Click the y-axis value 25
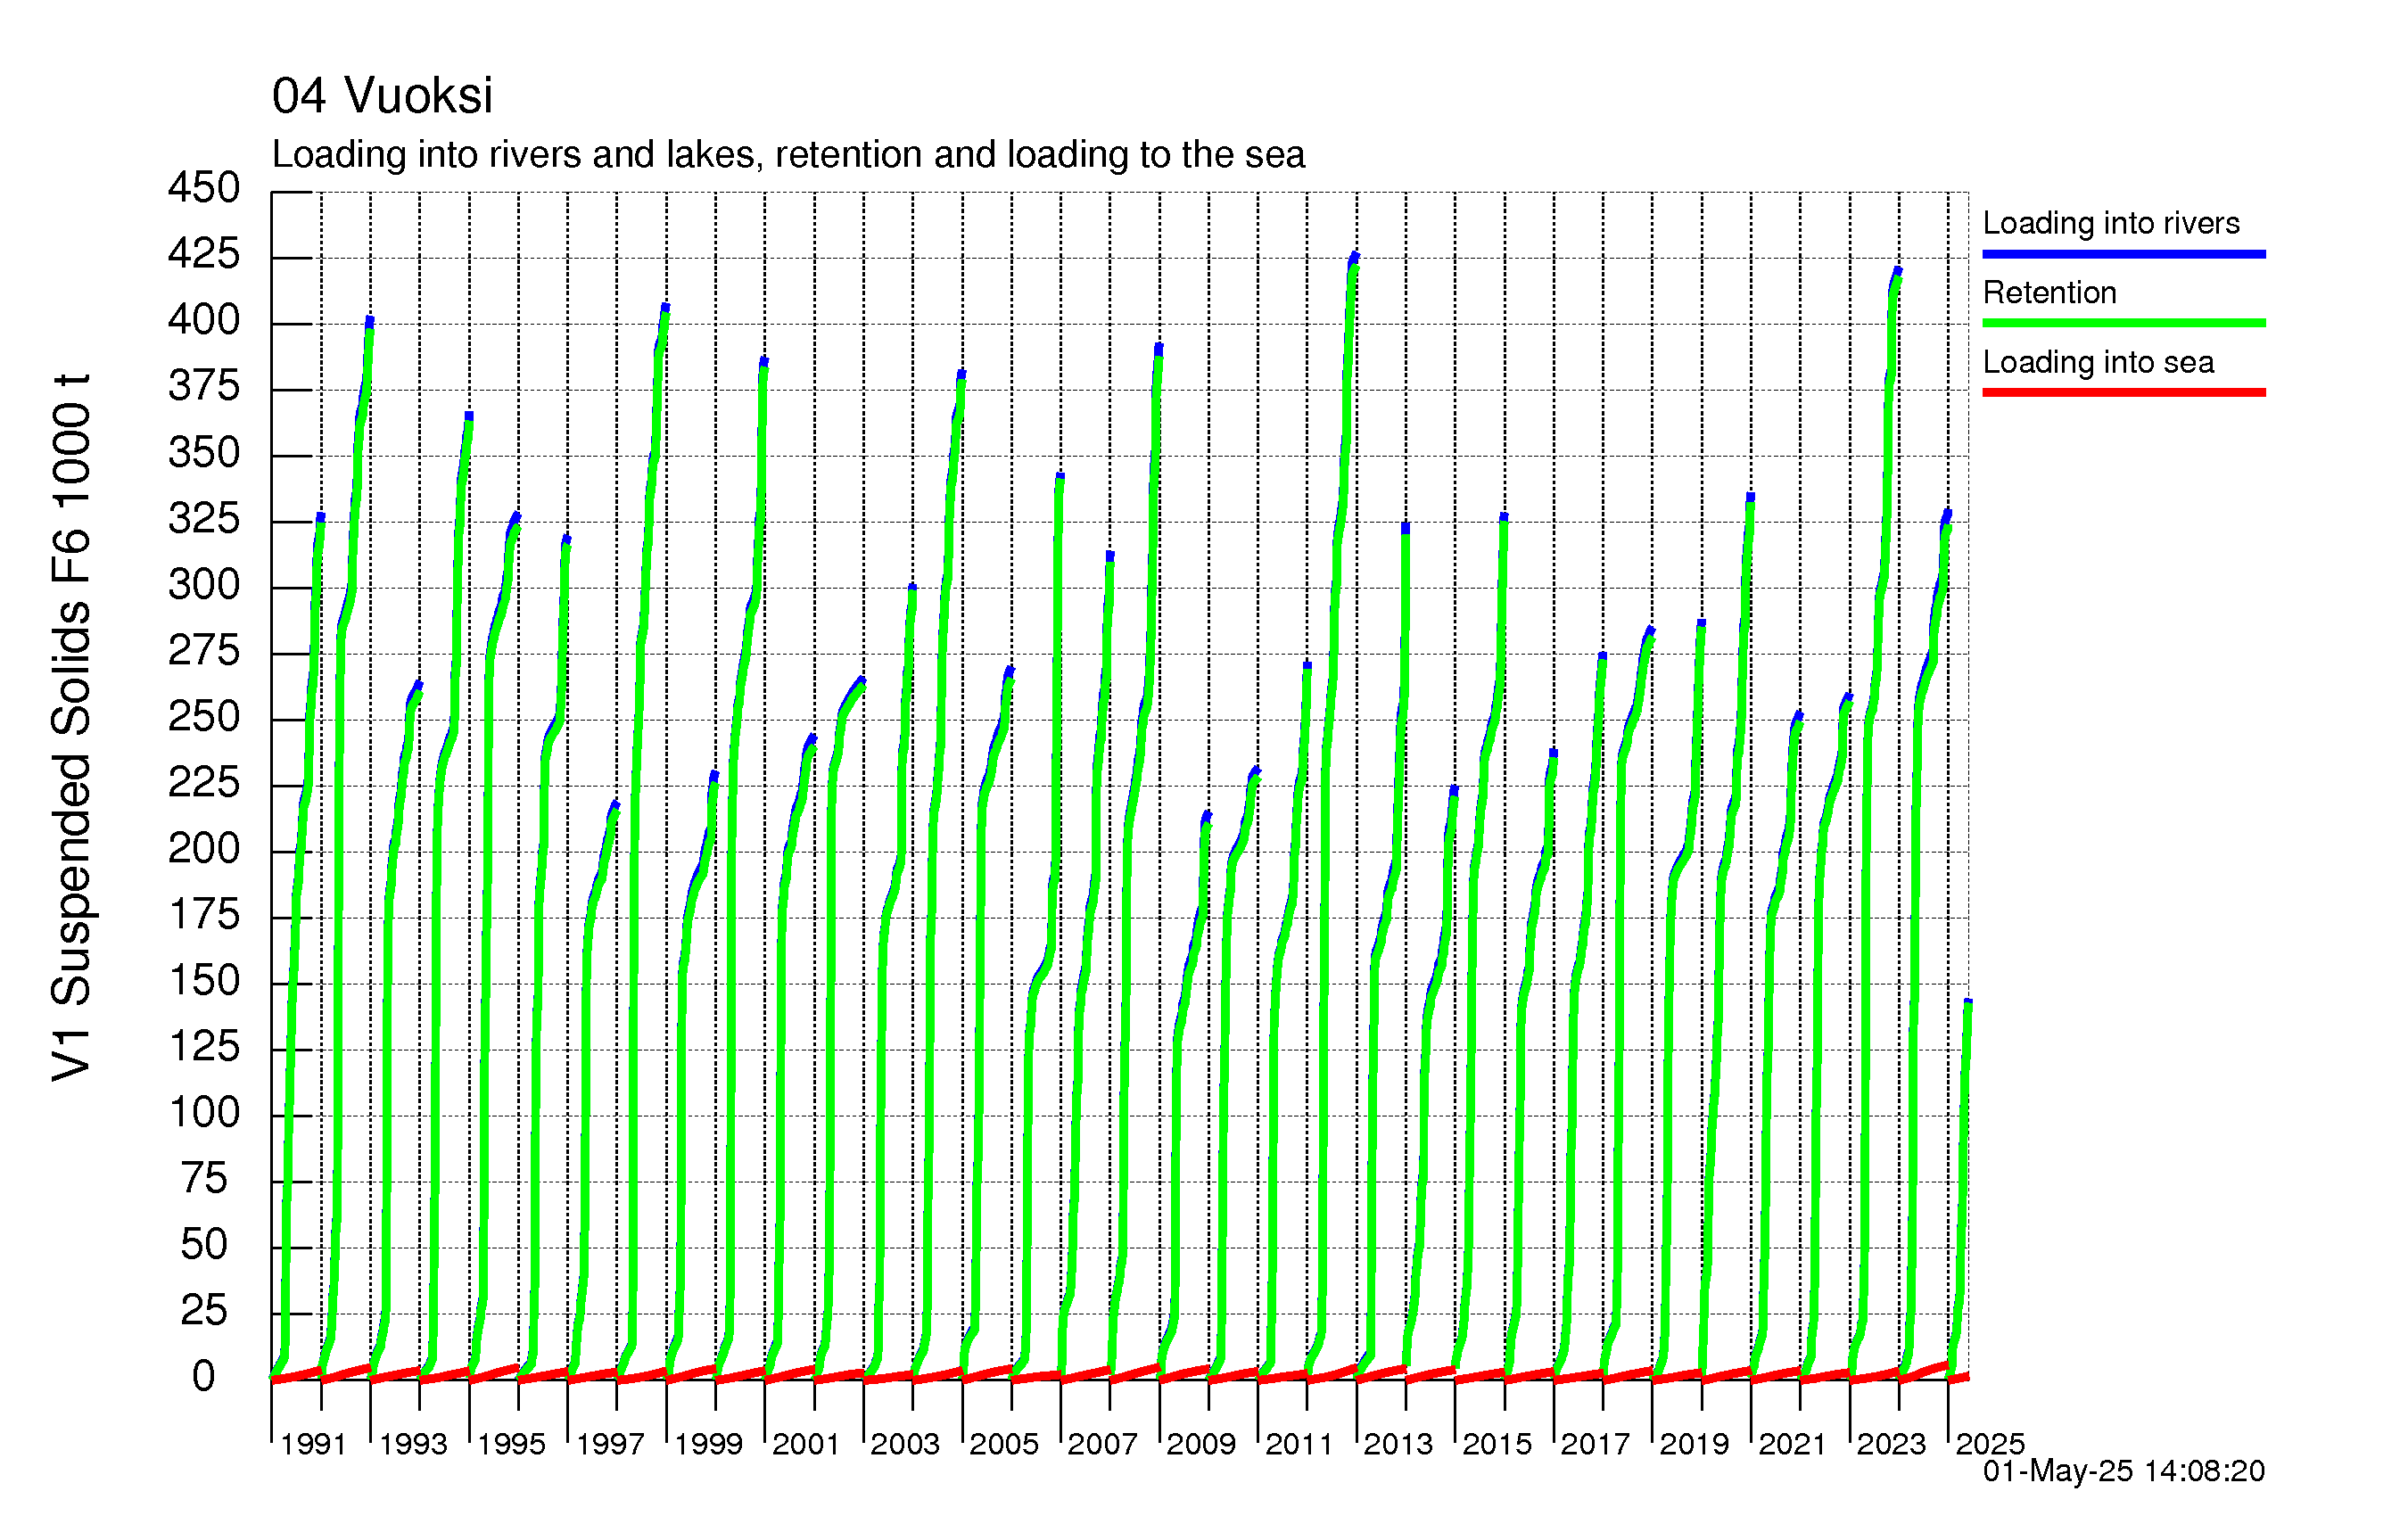Screen dimensions: 2408x1516 [204, 1311]
